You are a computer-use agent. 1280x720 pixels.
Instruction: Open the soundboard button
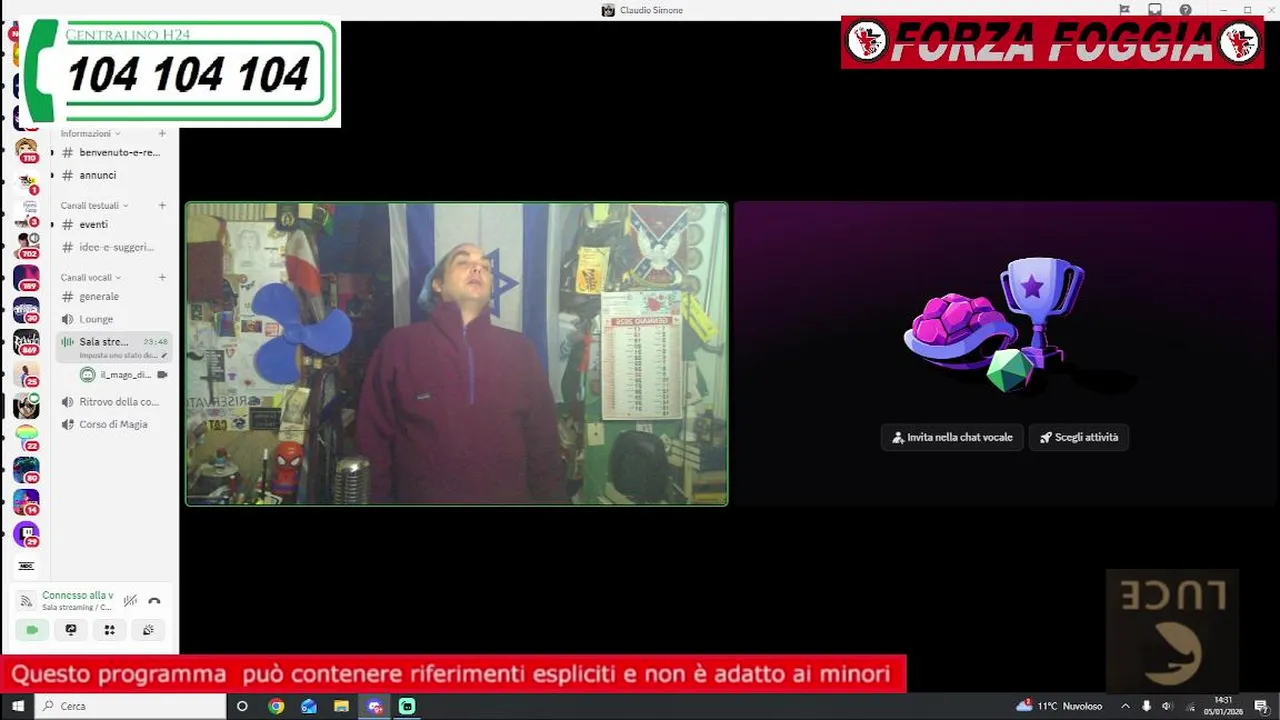click(x=148, y=630)
